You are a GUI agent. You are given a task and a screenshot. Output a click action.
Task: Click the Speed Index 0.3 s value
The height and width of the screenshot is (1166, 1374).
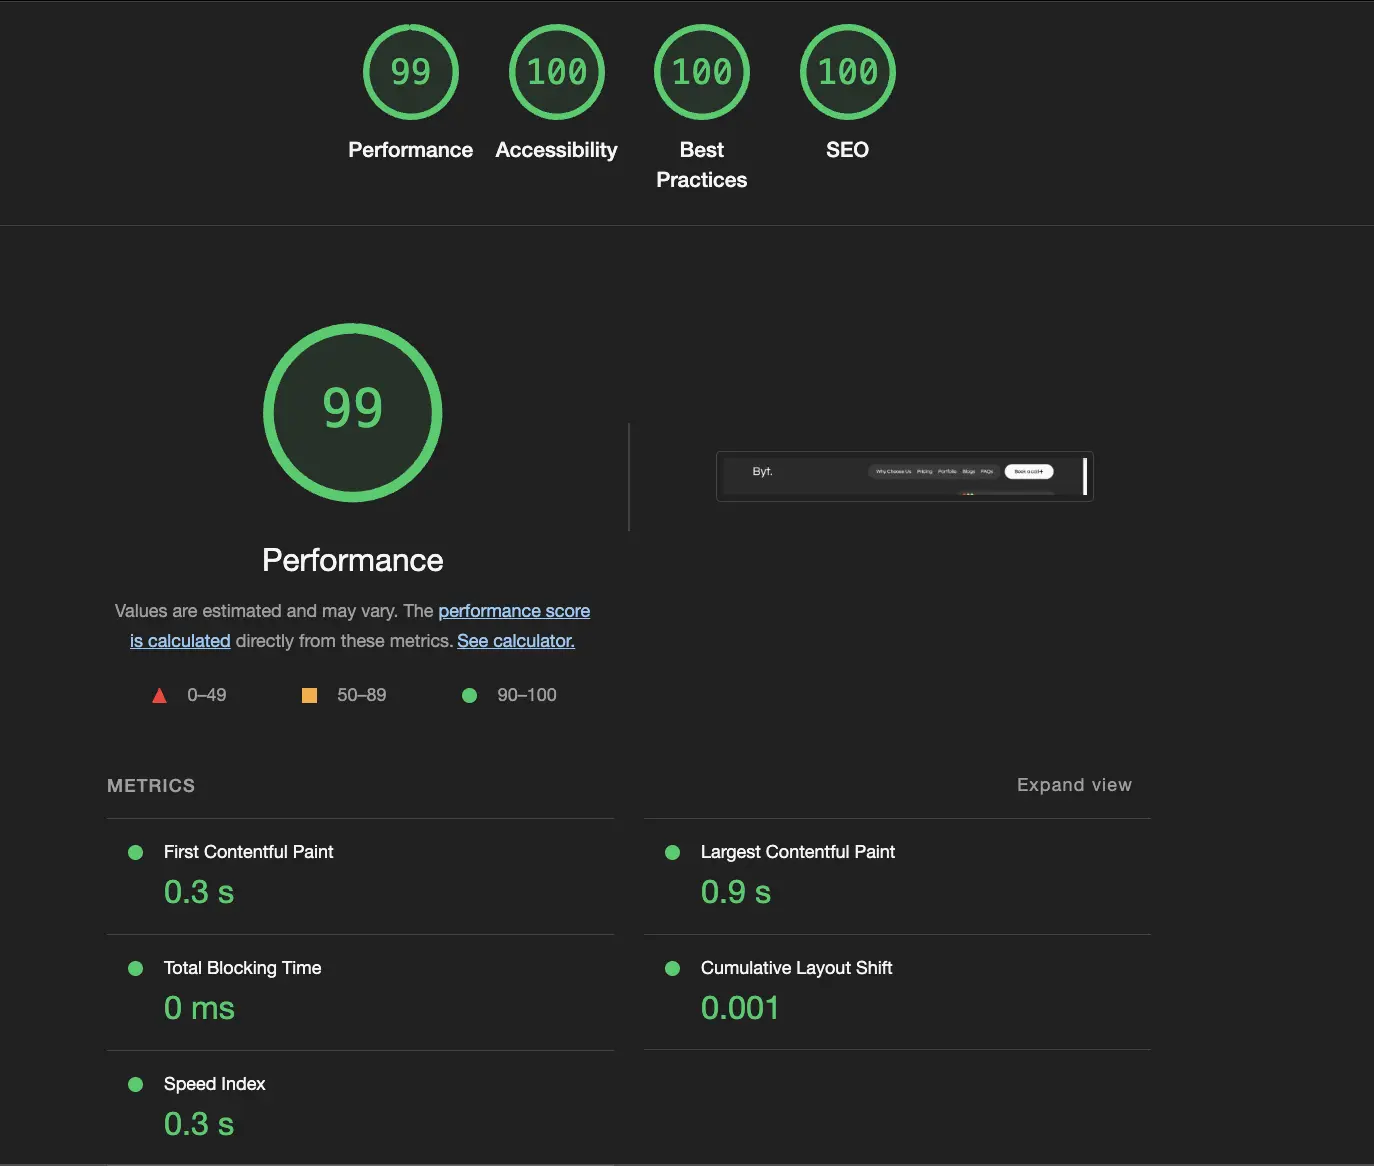point(198,1124)
